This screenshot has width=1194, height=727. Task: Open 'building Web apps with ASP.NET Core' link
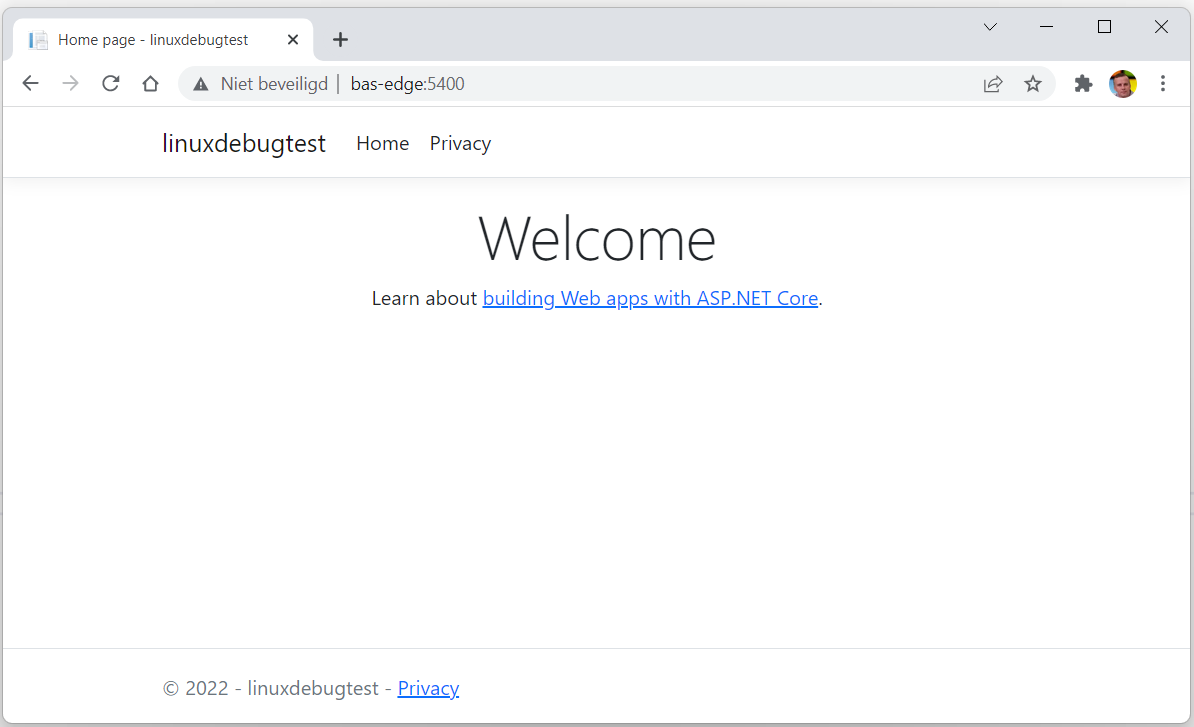[x=650, y=298]
